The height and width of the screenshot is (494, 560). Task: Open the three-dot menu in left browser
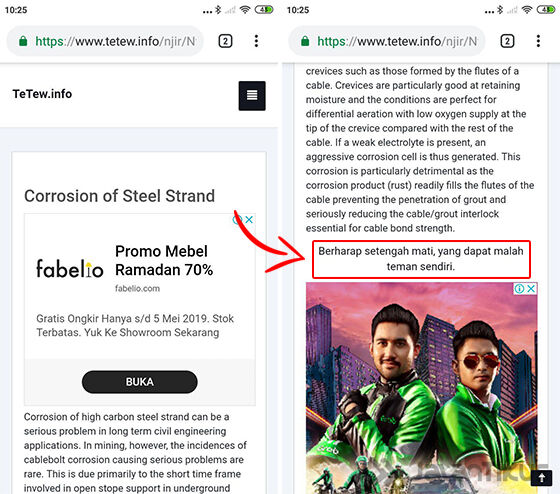click(x=256, y=41)
